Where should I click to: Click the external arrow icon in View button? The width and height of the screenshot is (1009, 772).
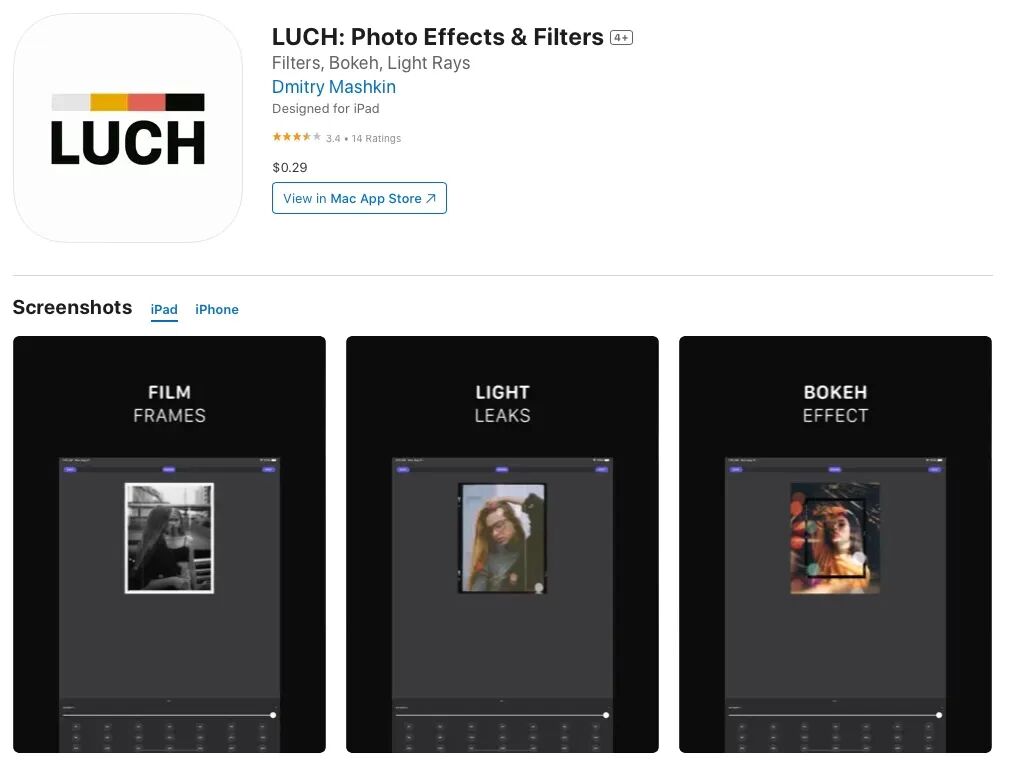click(x=431, y=199)
